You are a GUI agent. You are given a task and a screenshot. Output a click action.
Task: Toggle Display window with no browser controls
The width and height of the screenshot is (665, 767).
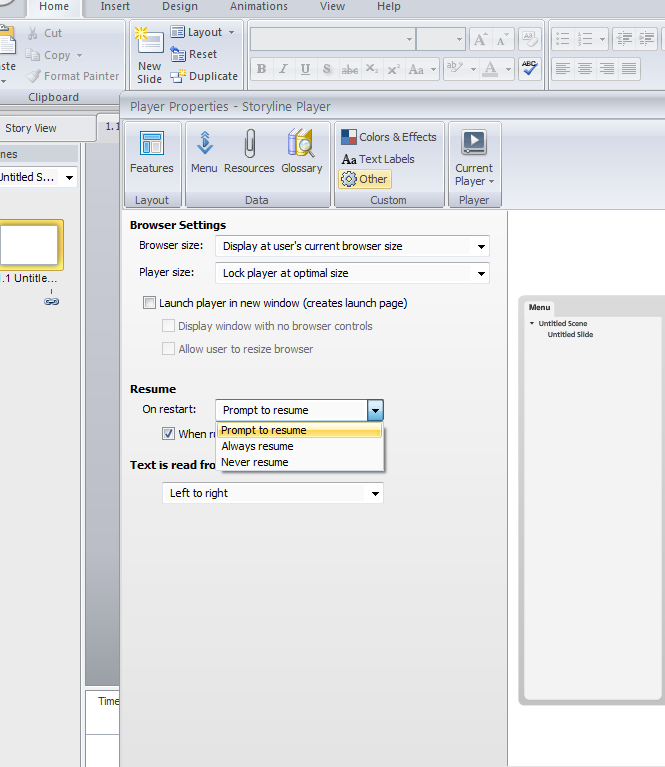(x=168, y=326)
